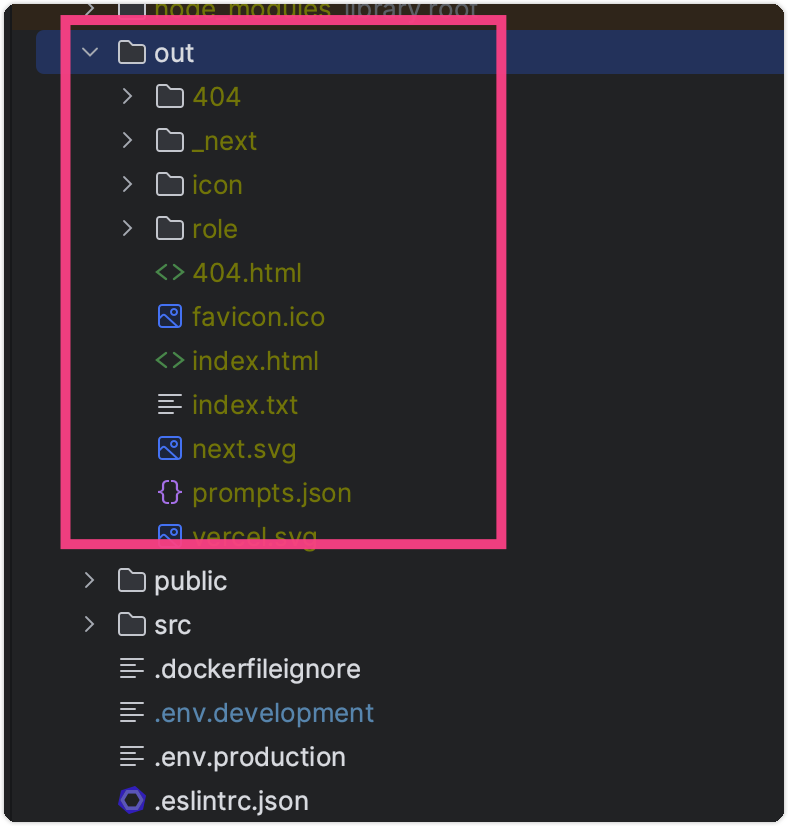Click the favicon.ico image file icon
Screen dimensions: 788x826
pyautogui.click(x=170, y=317)
